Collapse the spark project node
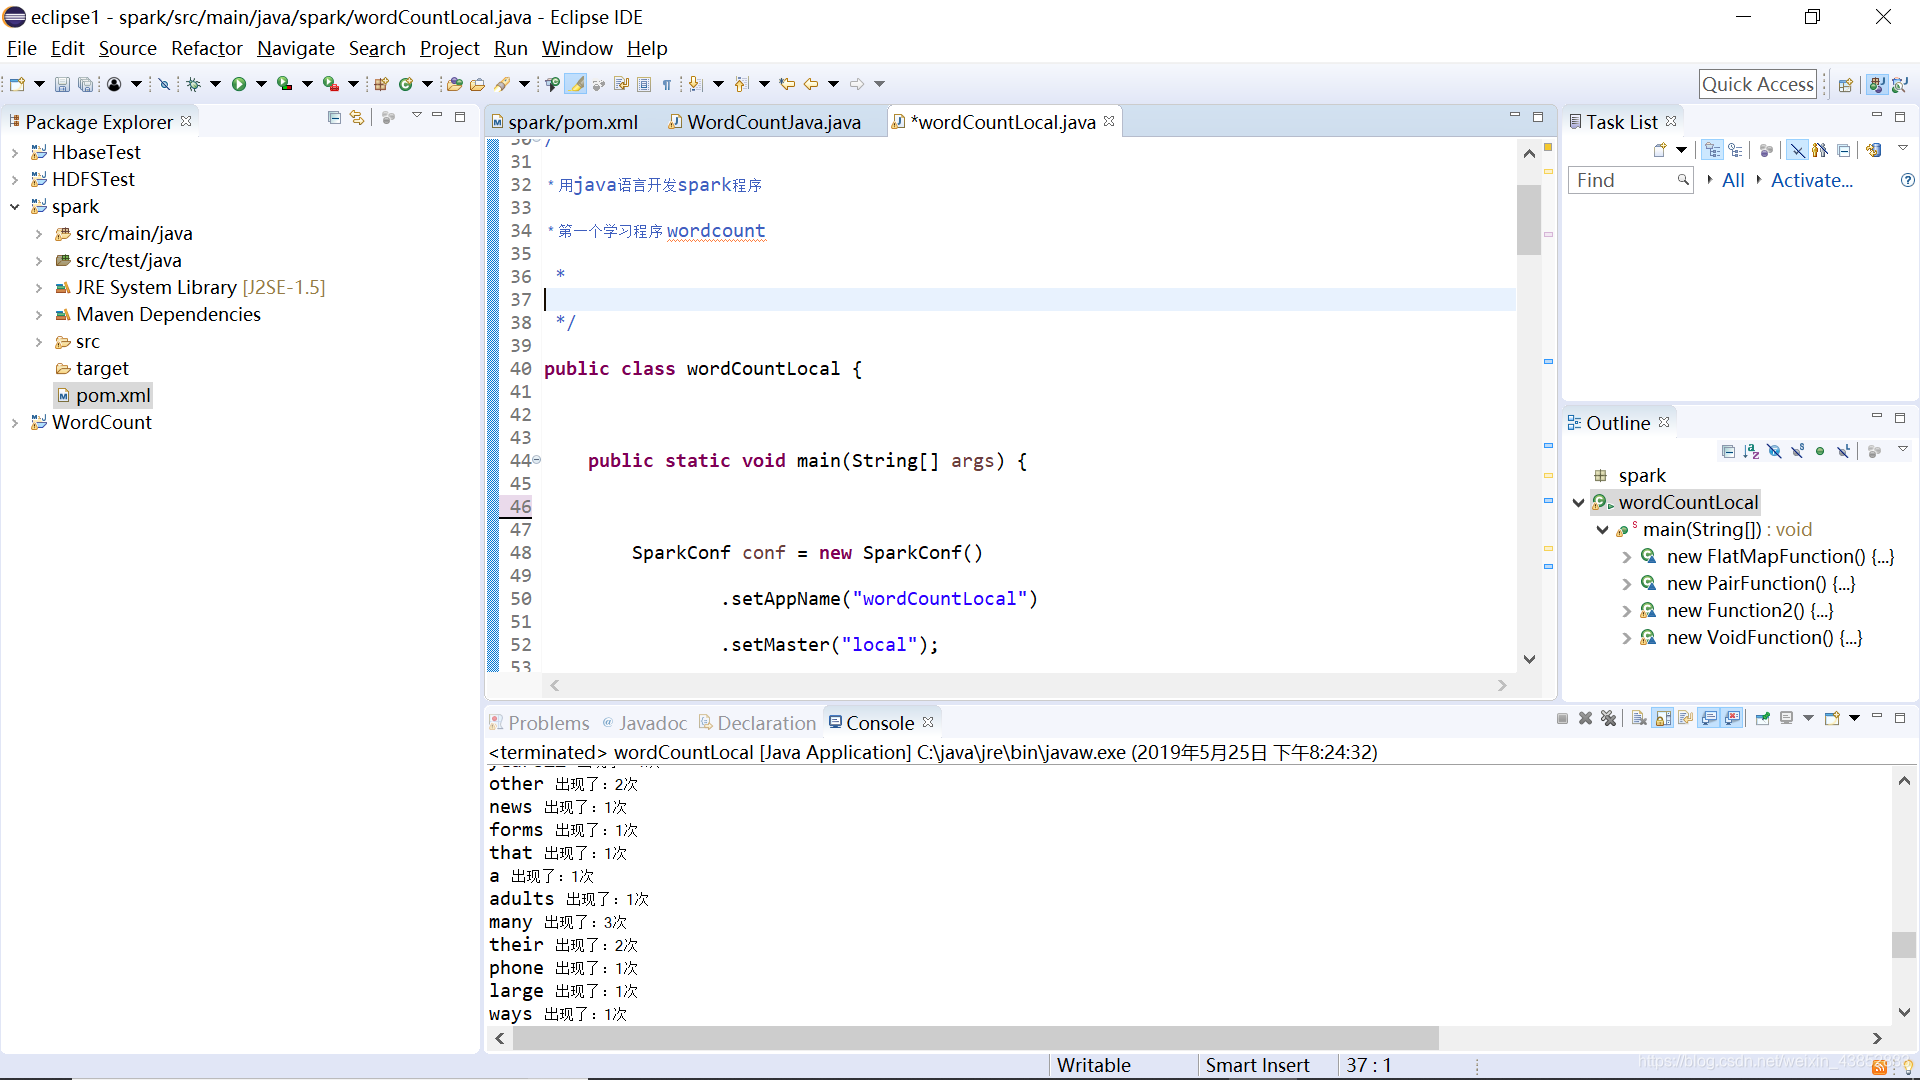 point(15,207)
